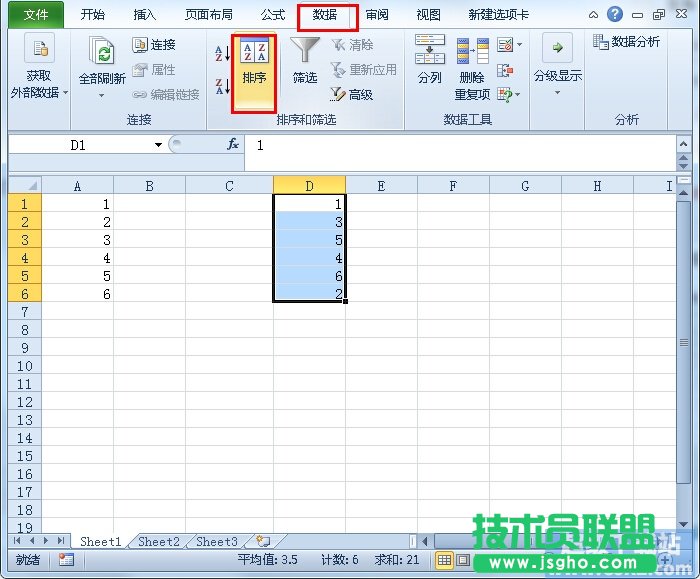Click the Insert Worksheet tab icon

(263, 542)
